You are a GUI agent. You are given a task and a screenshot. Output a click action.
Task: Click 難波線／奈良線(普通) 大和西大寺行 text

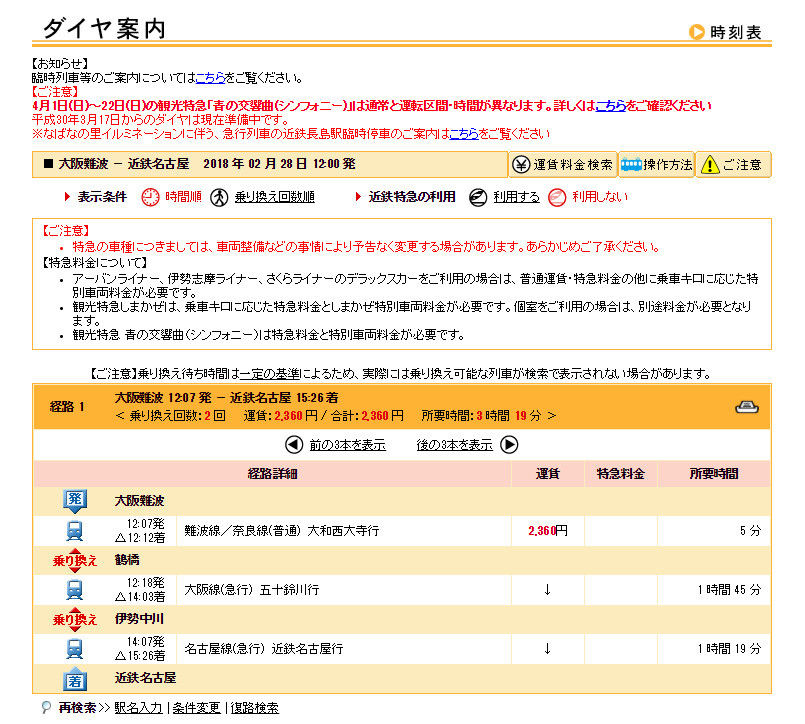(281, 531)
